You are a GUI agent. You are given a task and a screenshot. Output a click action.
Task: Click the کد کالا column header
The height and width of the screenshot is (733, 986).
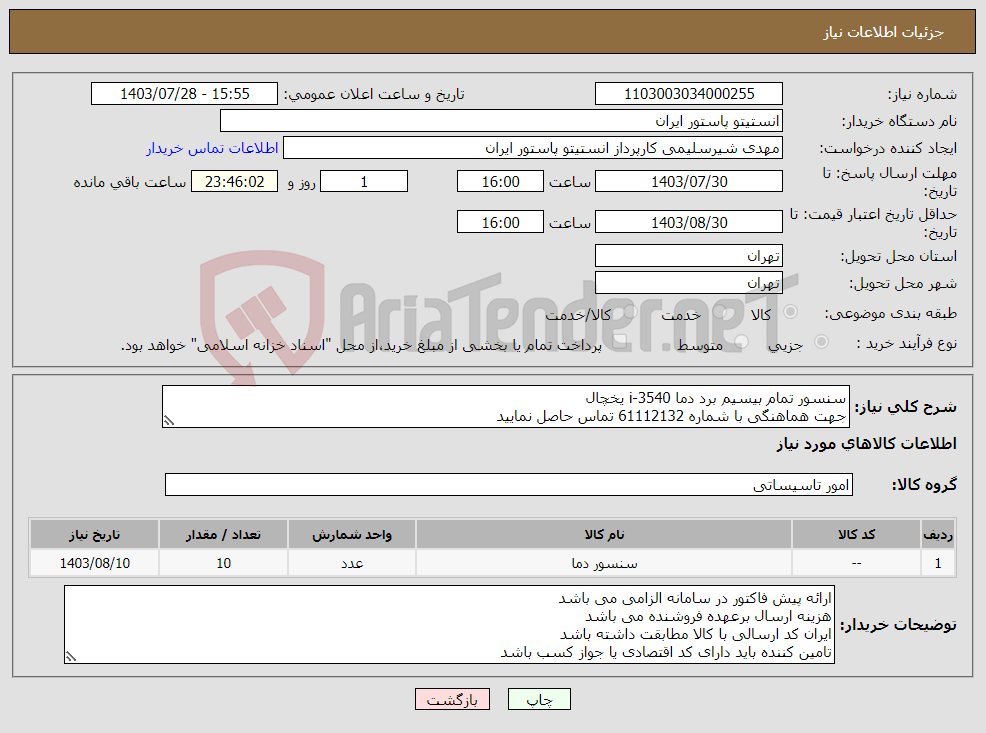tap(856, 534)
